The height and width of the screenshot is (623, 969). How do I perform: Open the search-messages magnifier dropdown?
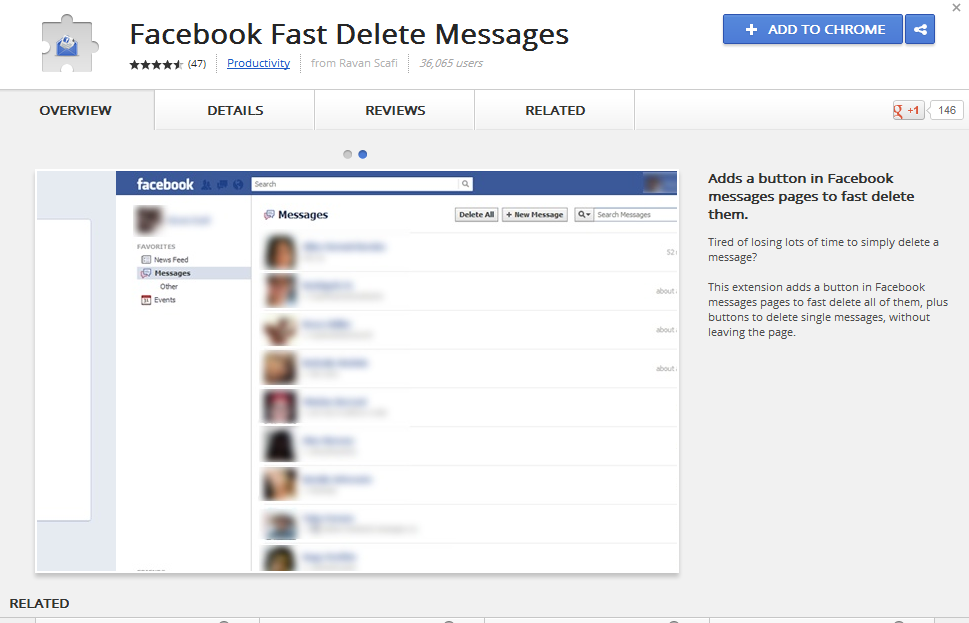pyautogui.click(x=584, y=214)
